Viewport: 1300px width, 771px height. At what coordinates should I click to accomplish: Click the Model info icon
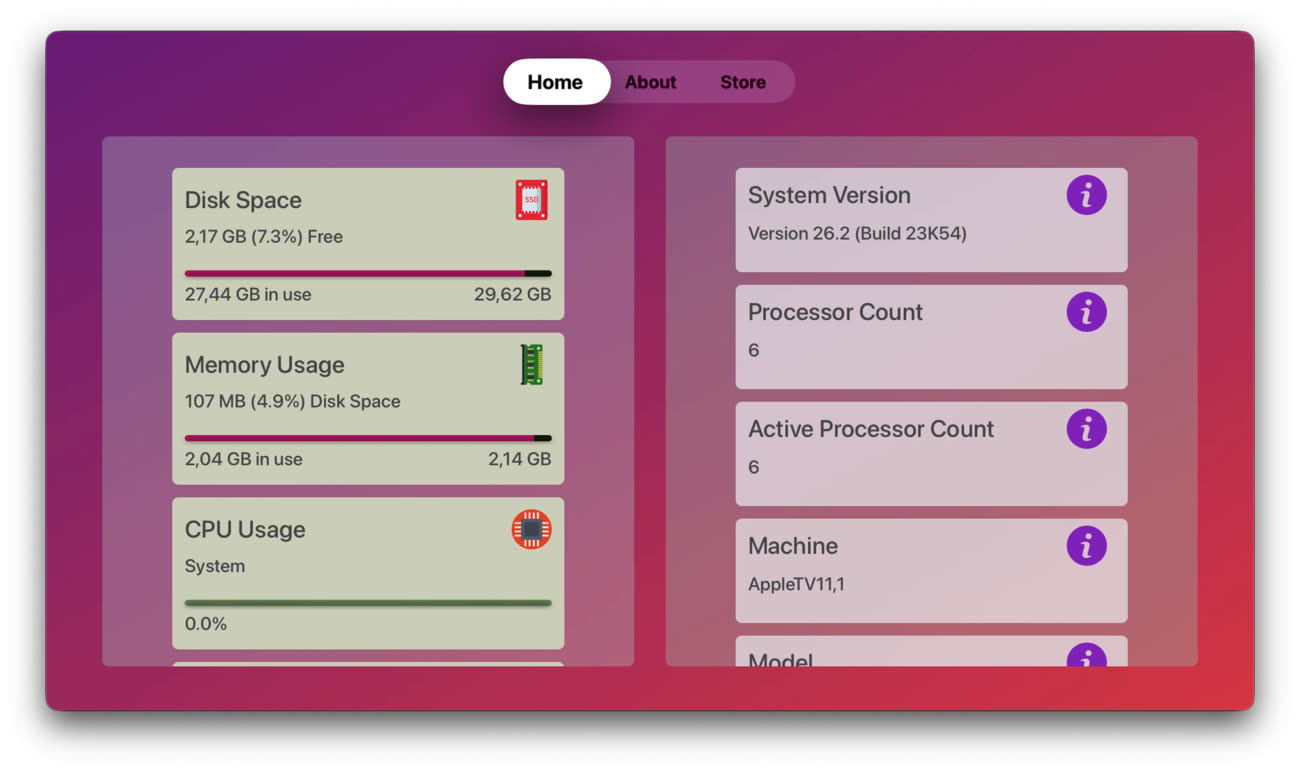[x=1086, y=656]
